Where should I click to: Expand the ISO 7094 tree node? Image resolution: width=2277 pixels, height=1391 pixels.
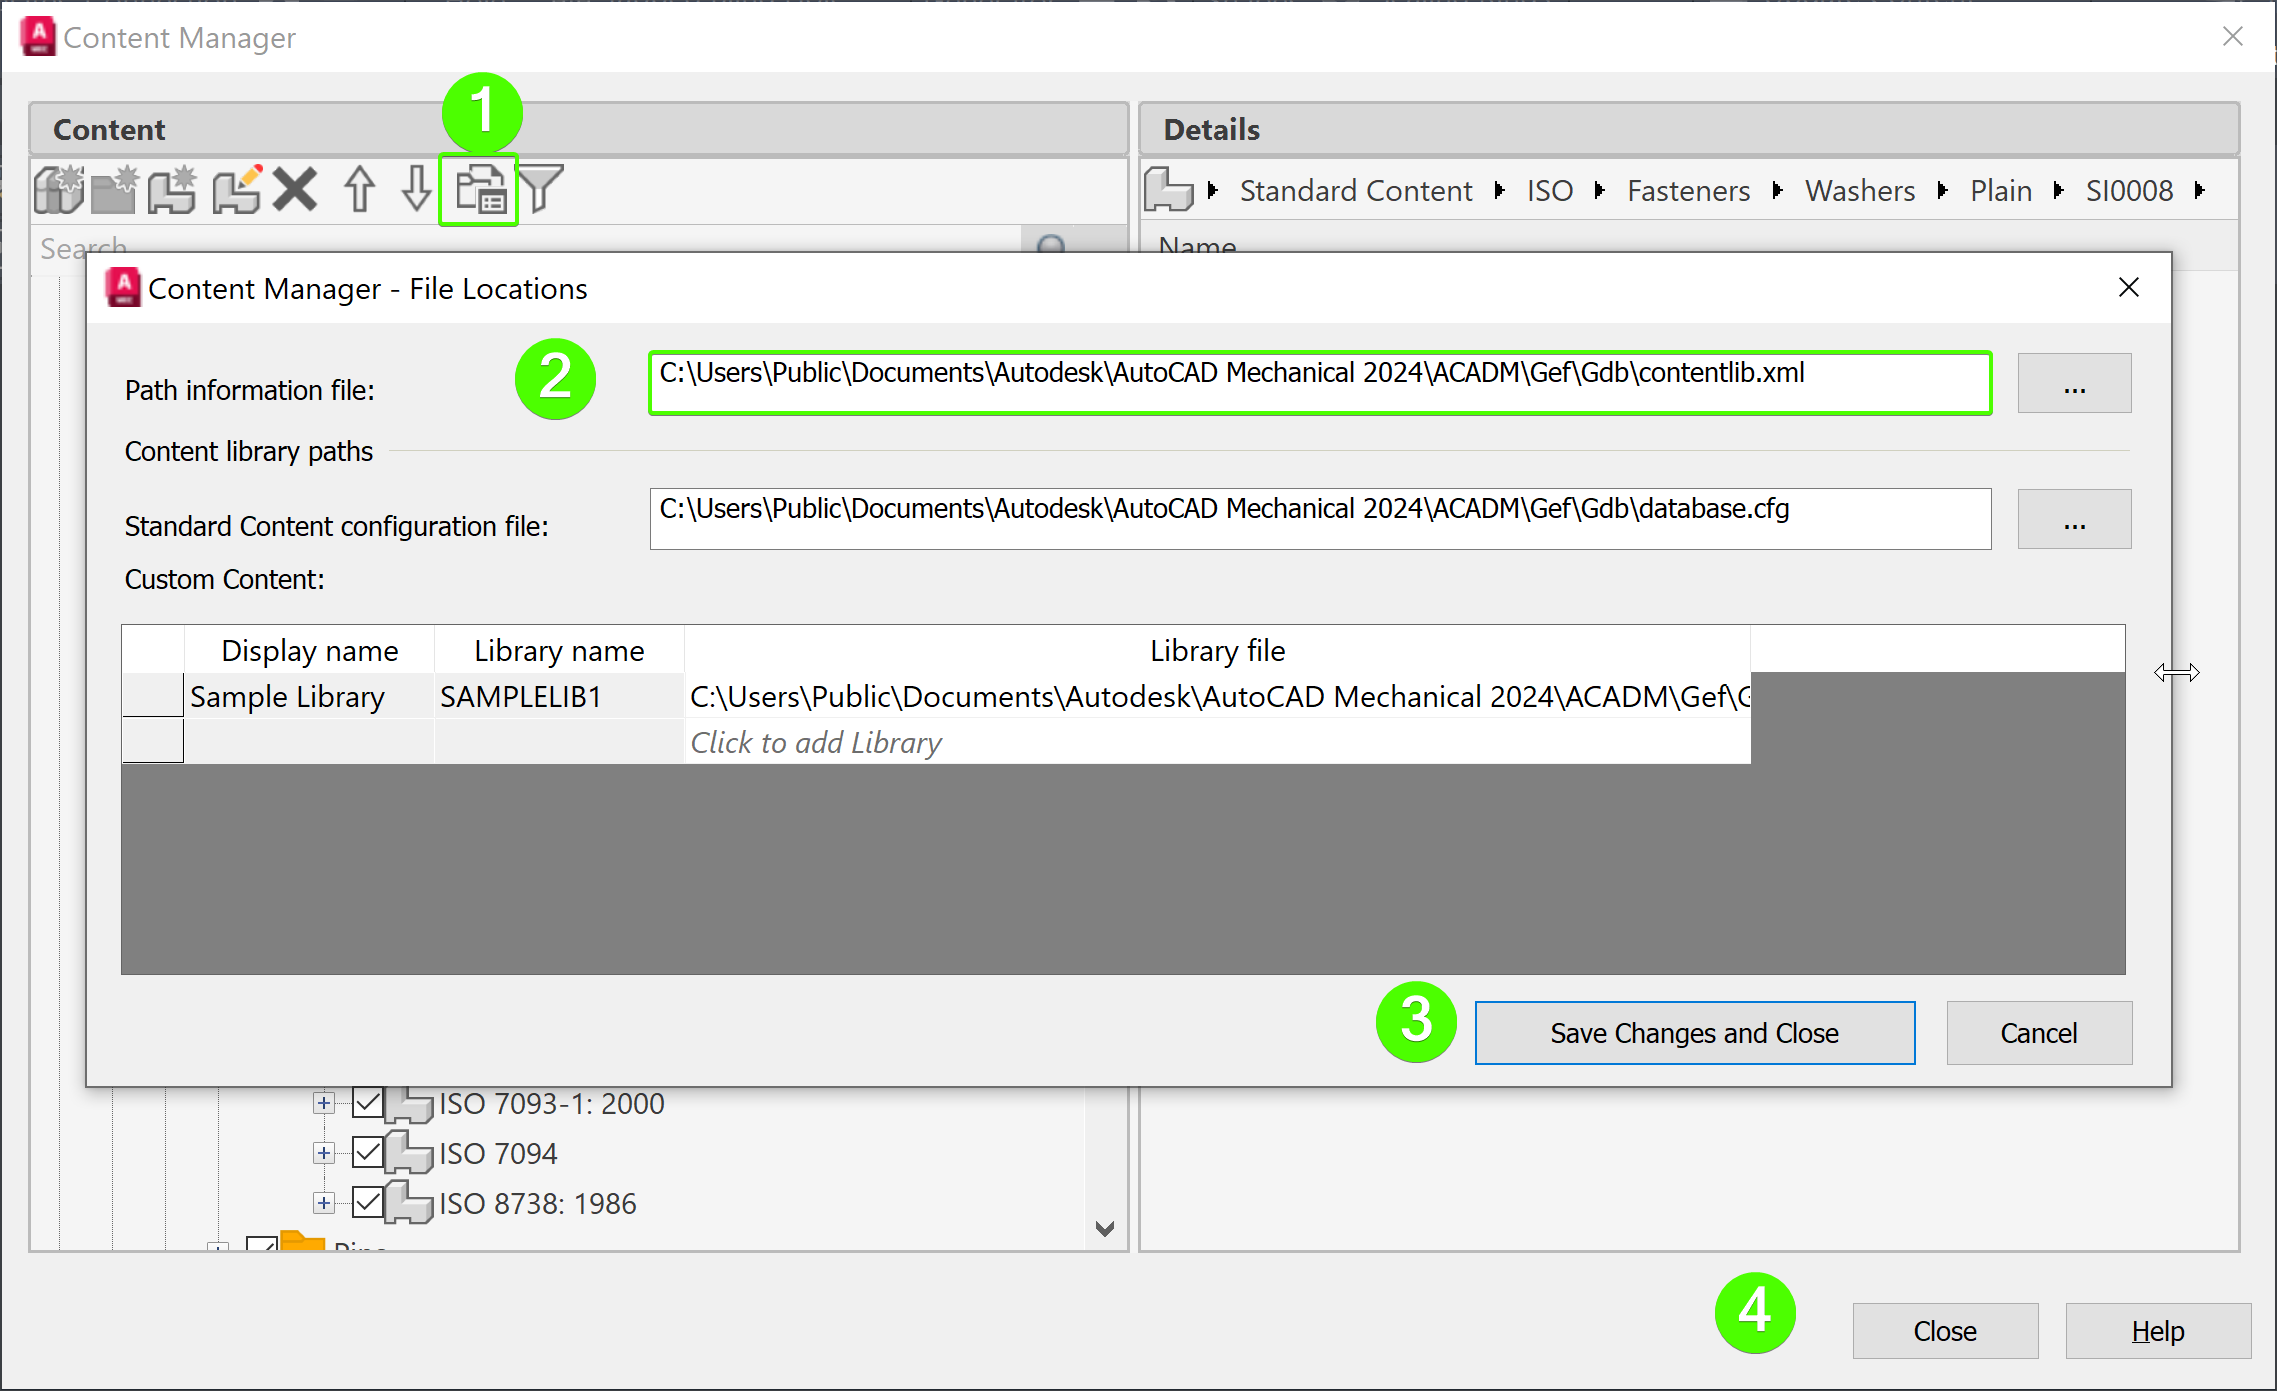coord(323,1153)
